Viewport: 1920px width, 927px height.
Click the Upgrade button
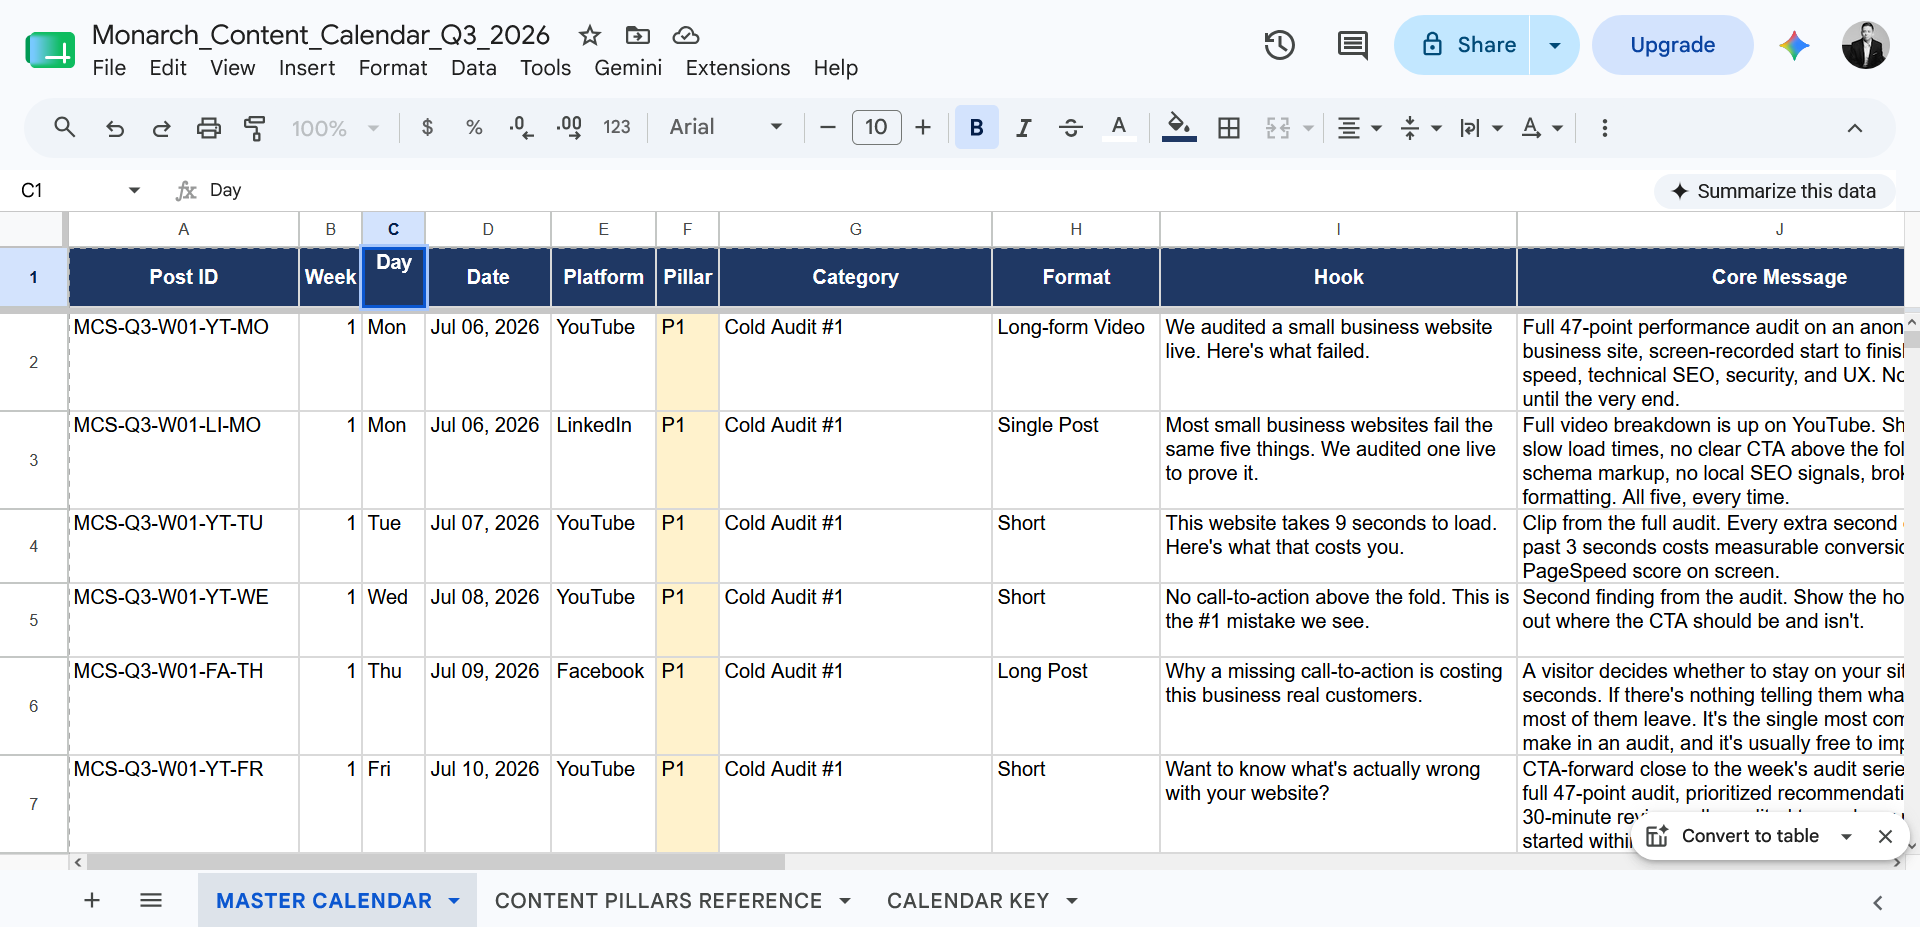(1672, 45)
